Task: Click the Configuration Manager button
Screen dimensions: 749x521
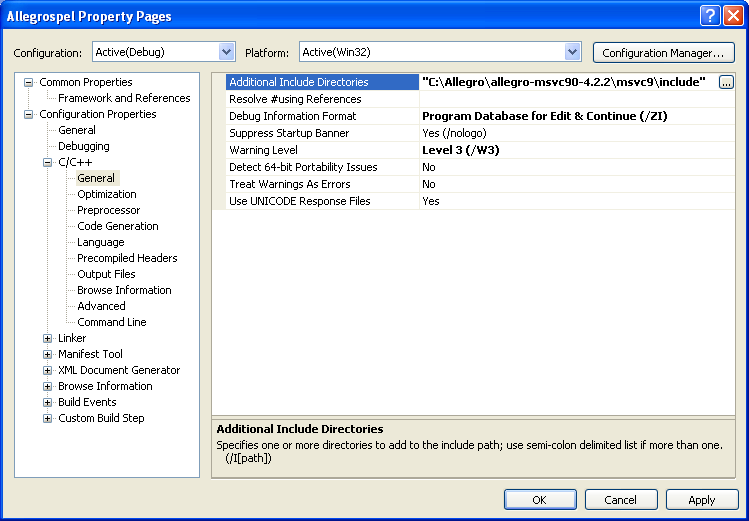Action: (663, 53)
